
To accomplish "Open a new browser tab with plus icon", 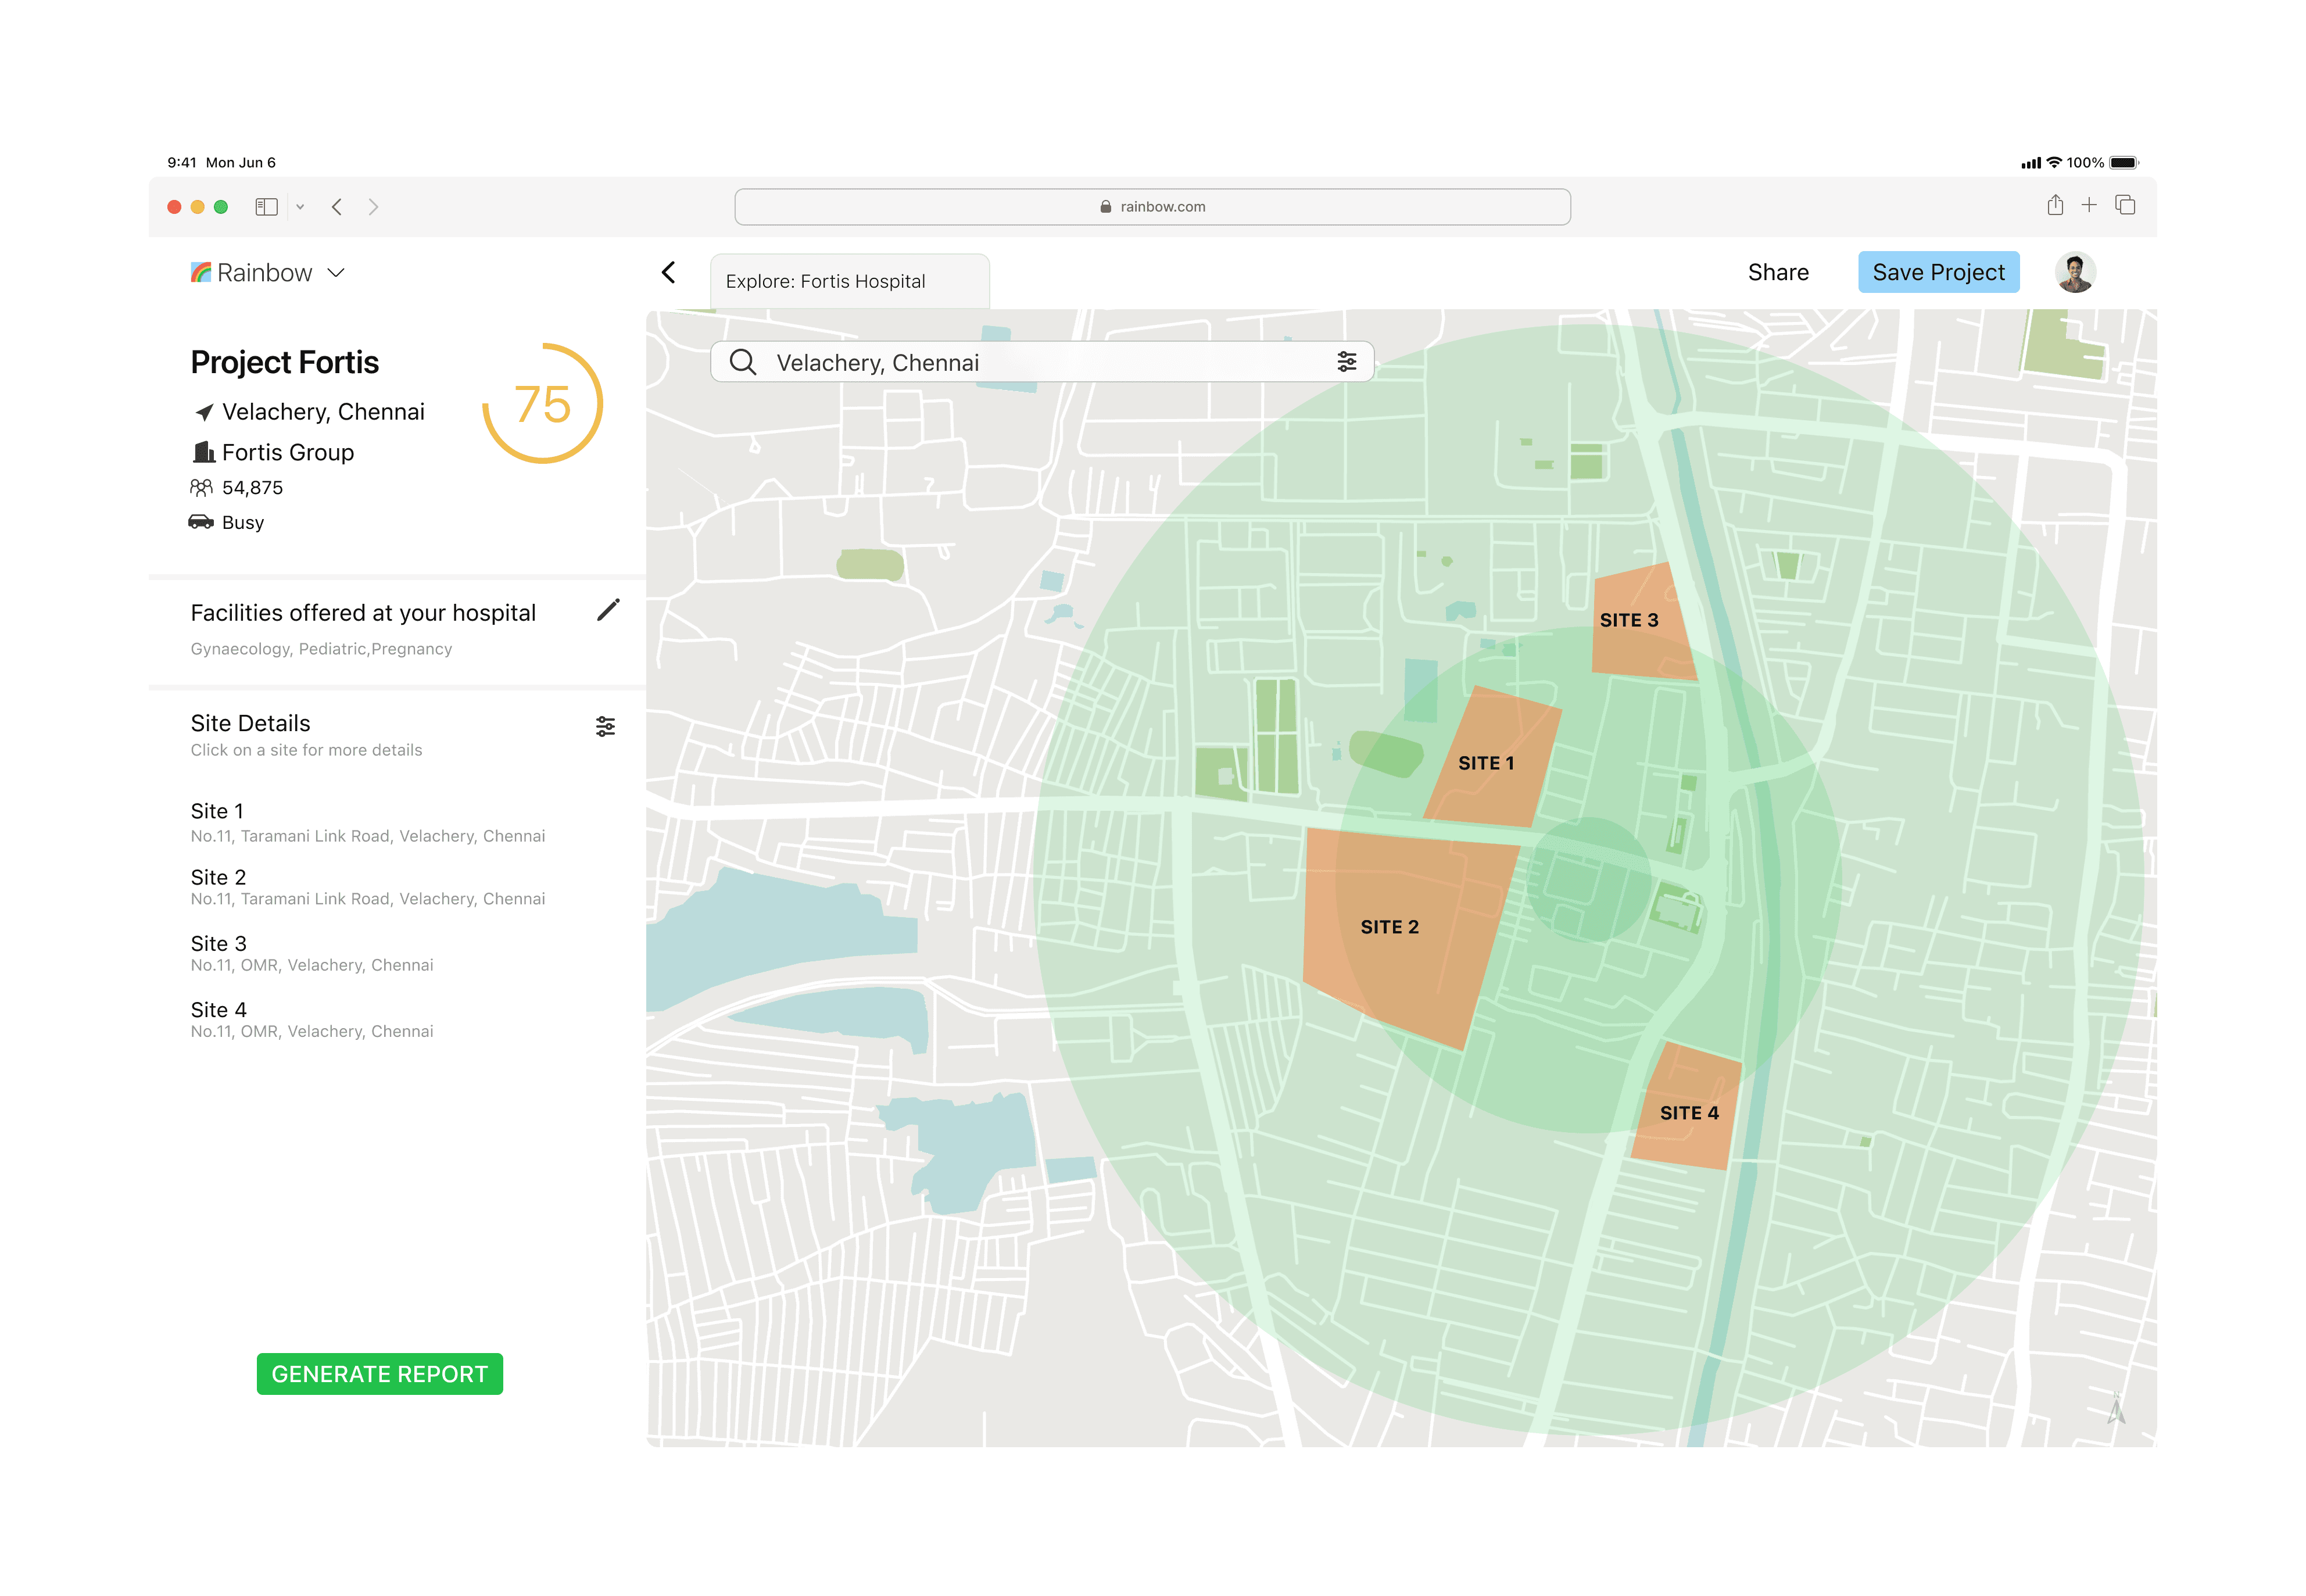I will point(2089,205).
